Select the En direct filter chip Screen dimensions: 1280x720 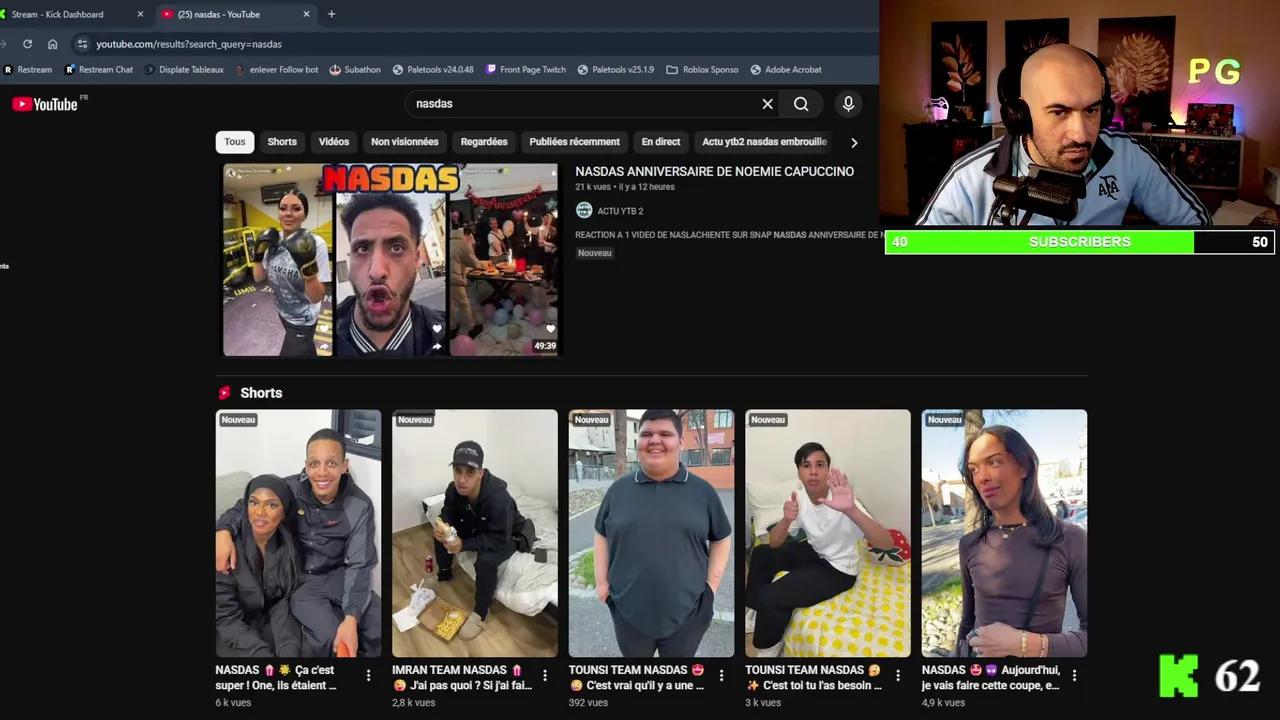pyautogui.click(x=661, y=142)
